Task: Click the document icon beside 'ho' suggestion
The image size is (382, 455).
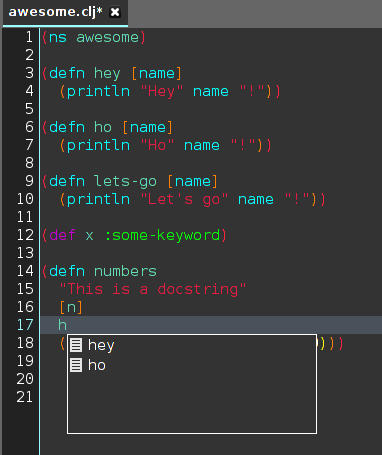Action: tap(76, 365)
